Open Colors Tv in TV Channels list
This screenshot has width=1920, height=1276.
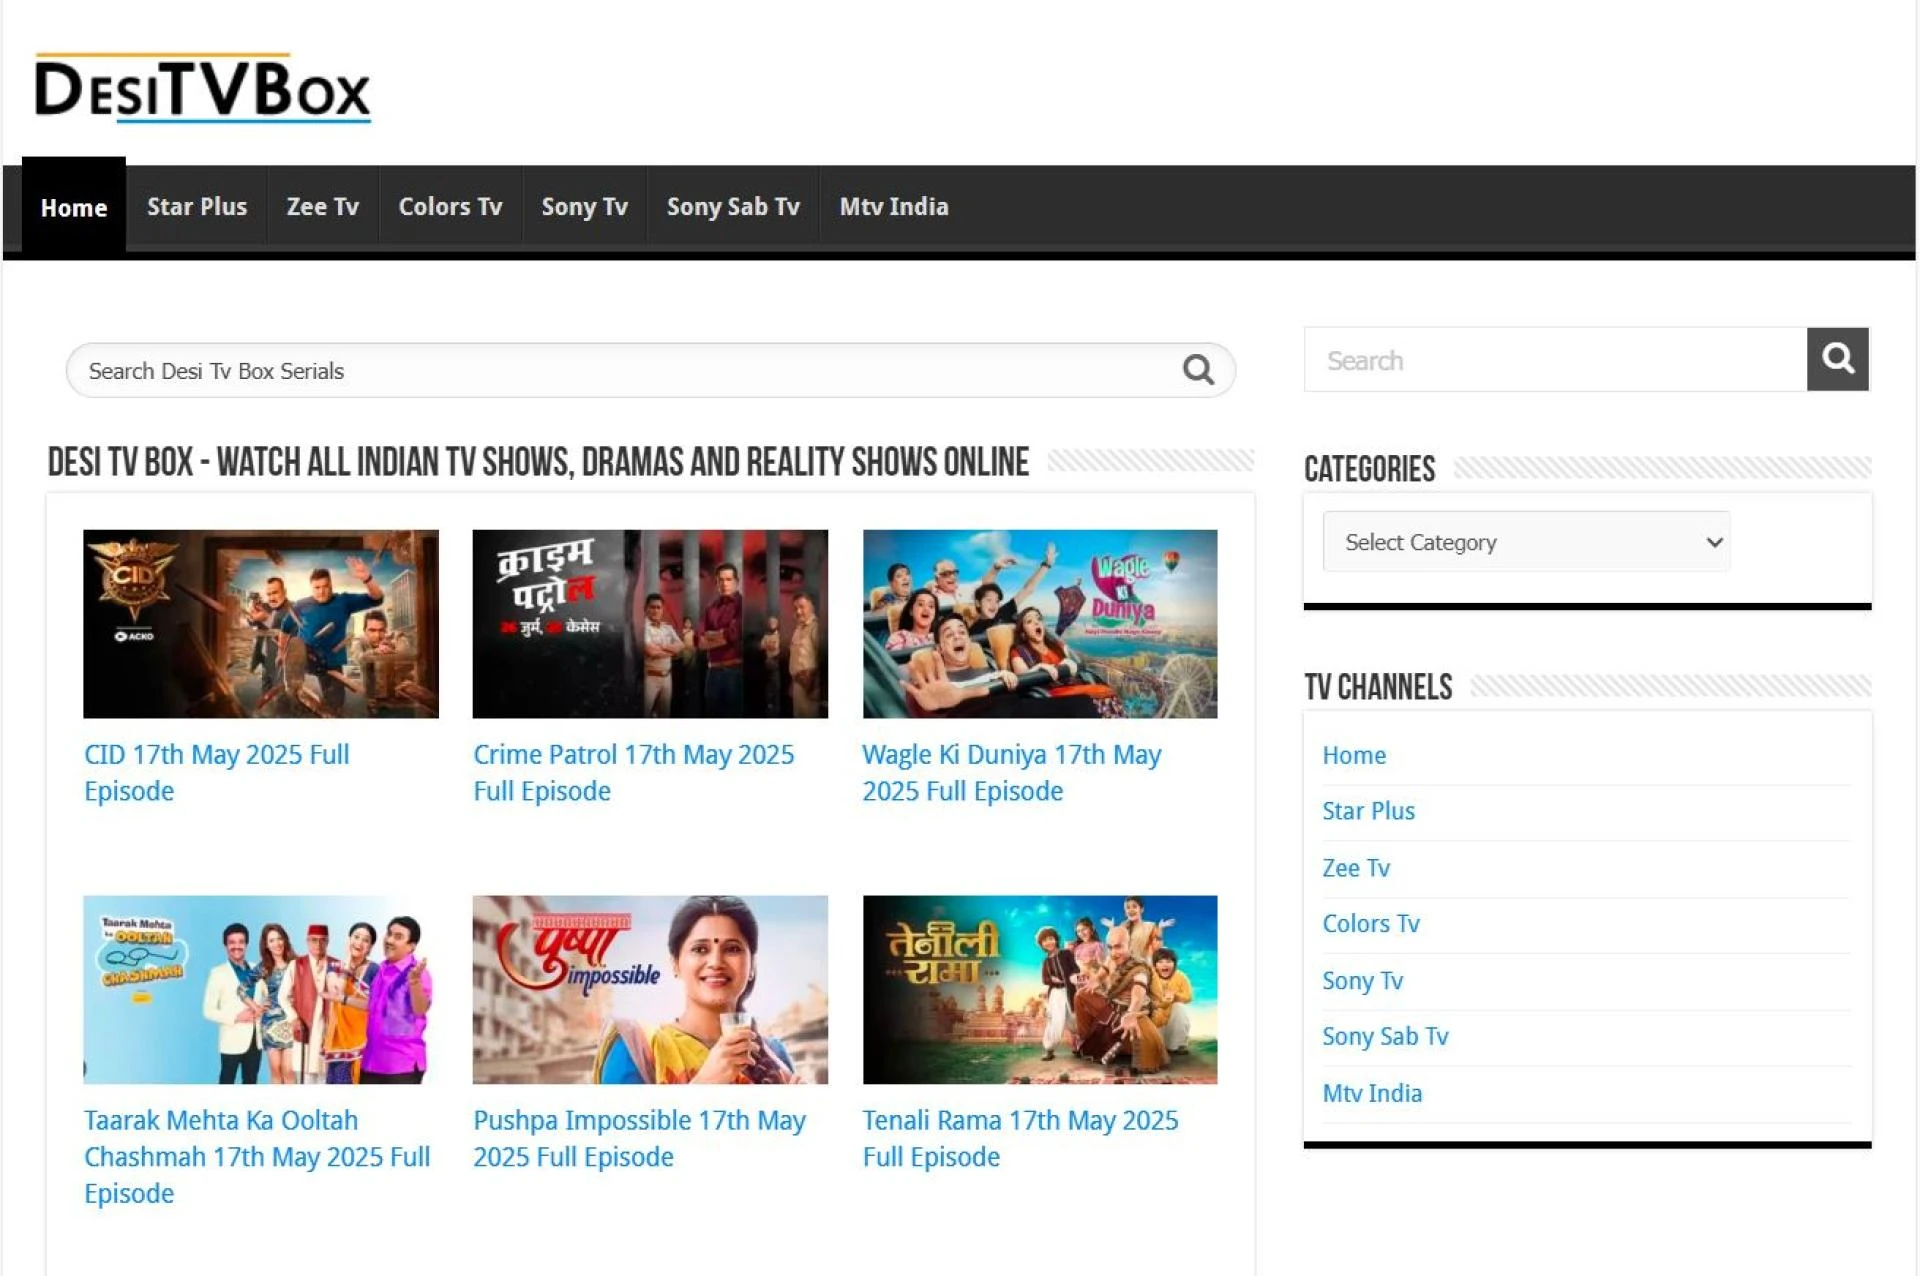click(x=1371, y=924)
